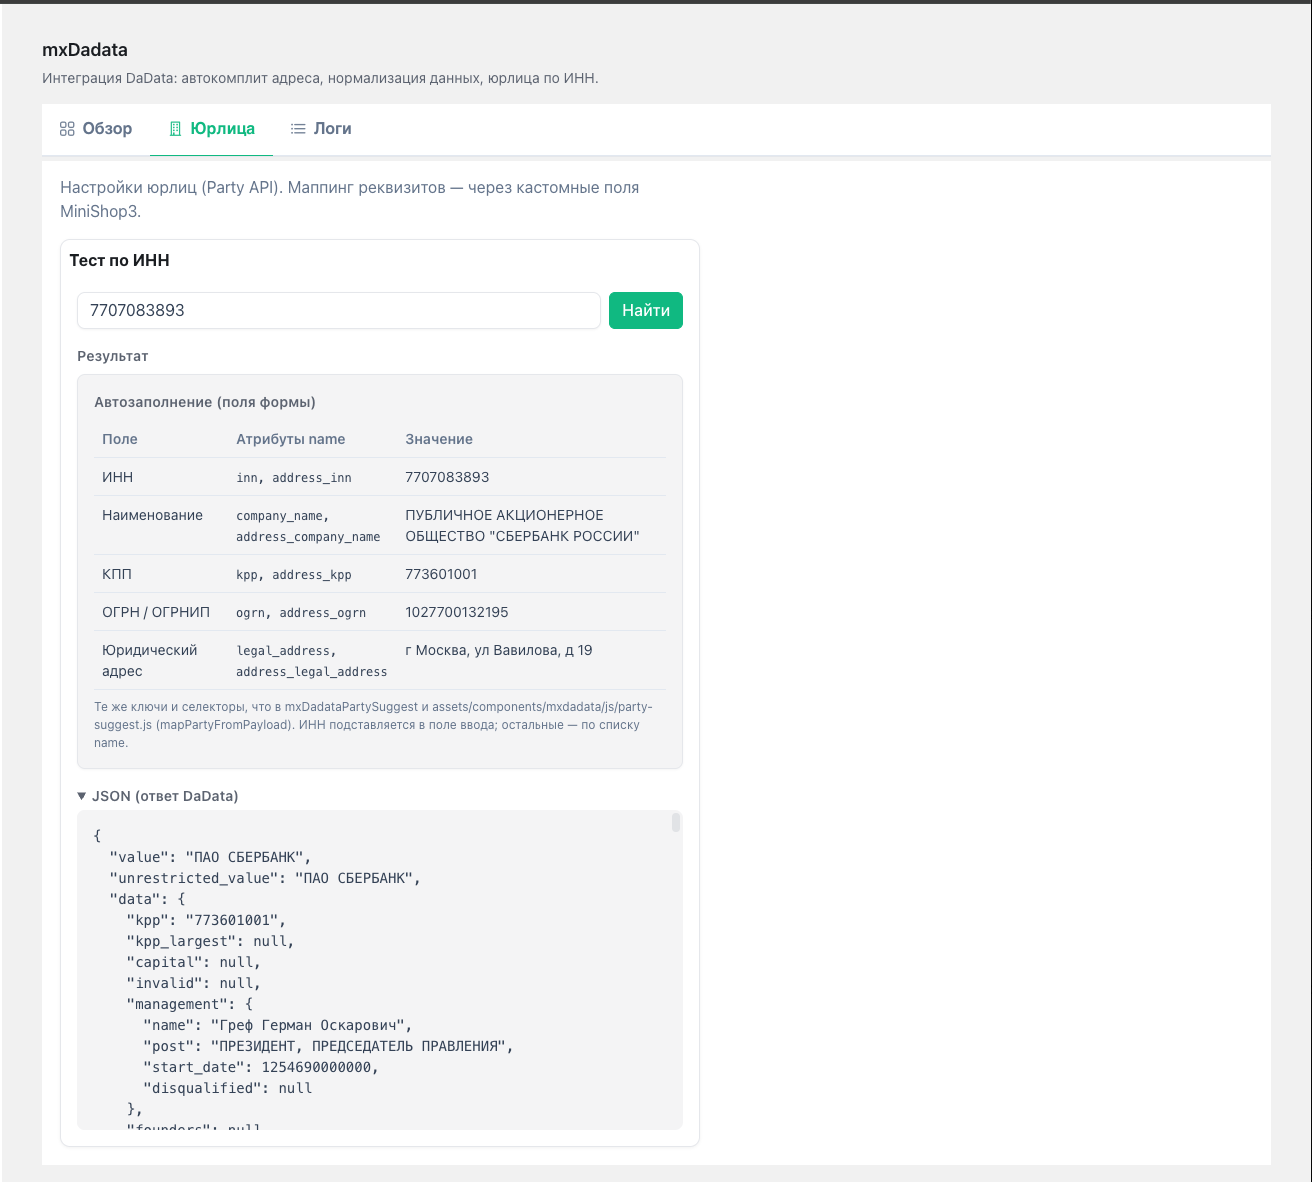Click the legal address г Москва, ул Вавилова

(498, 650)
